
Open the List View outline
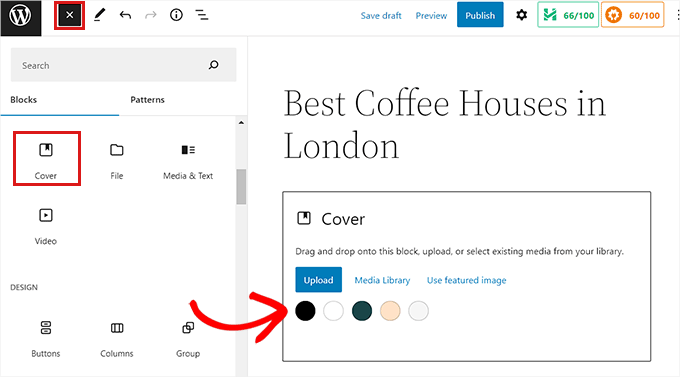202,15
